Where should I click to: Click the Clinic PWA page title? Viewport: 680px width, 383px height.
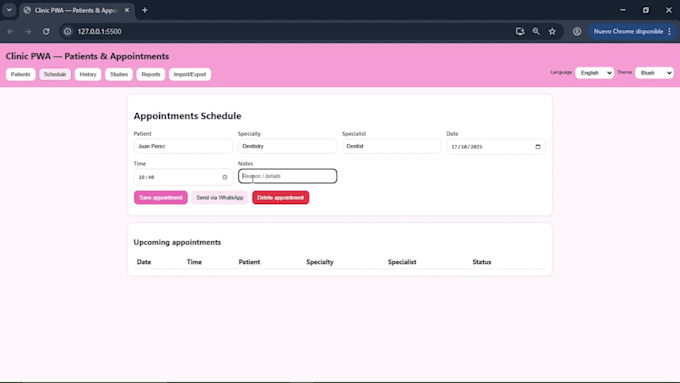click(87, 56)
